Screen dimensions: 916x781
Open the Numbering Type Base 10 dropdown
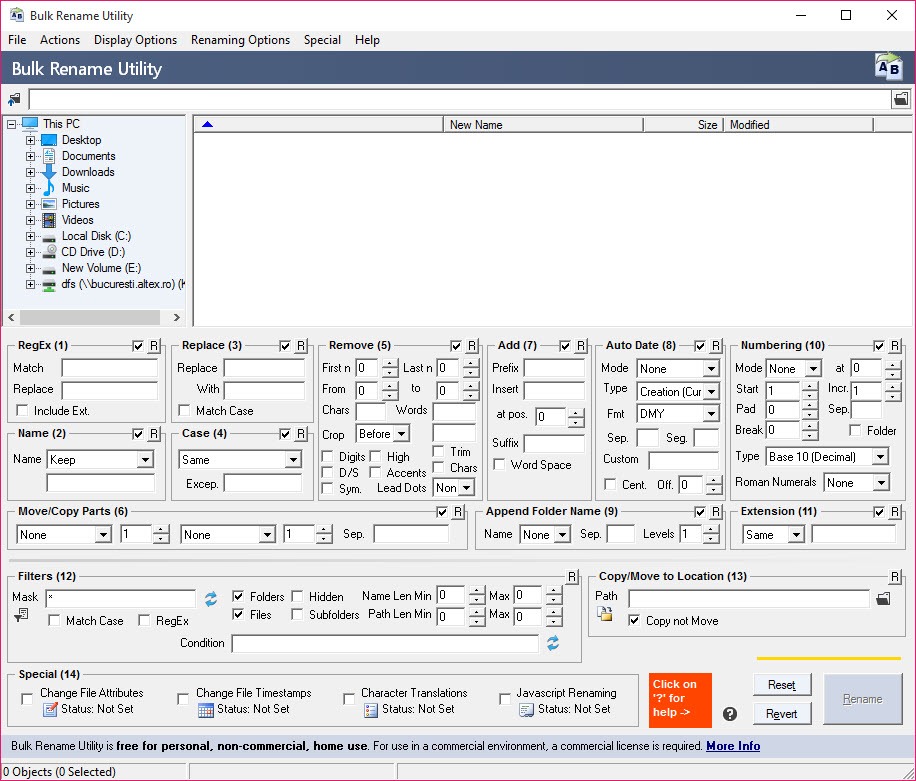click(x=880, y=456)
